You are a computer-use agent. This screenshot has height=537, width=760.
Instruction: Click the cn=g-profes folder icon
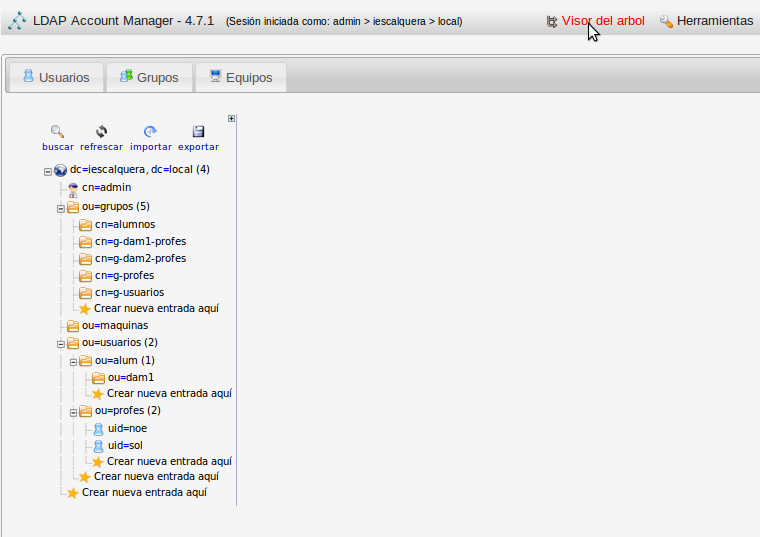click(85, 276)
